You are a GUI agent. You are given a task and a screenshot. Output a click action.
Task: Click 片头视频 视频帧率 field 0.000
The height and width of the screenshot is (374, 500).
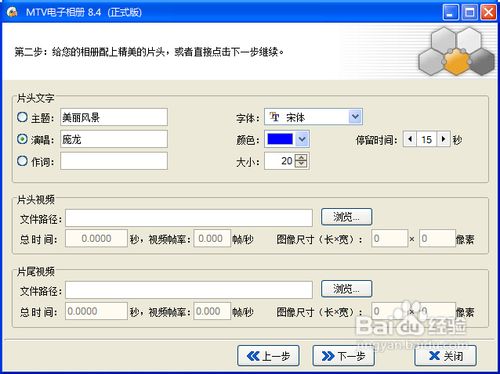[212, 238]
